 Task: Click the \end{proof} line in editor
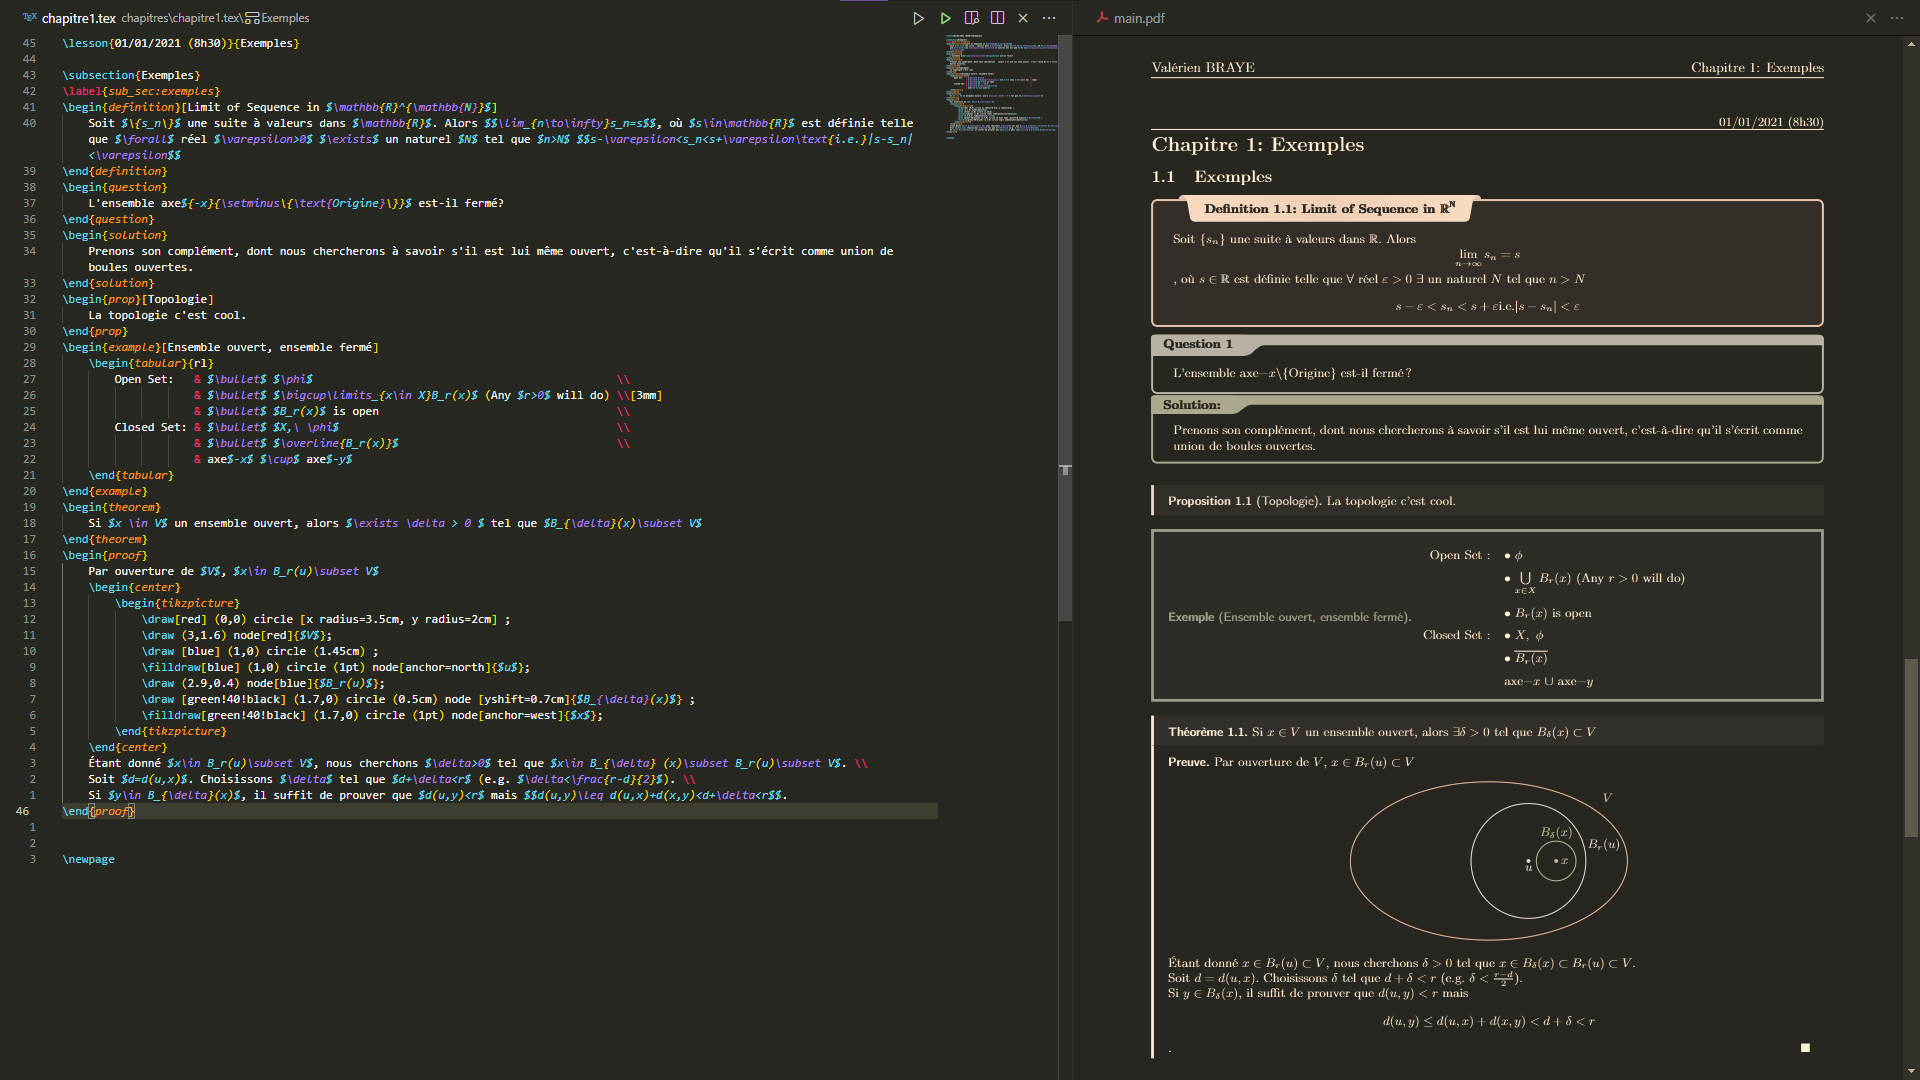tap(98, 811)
